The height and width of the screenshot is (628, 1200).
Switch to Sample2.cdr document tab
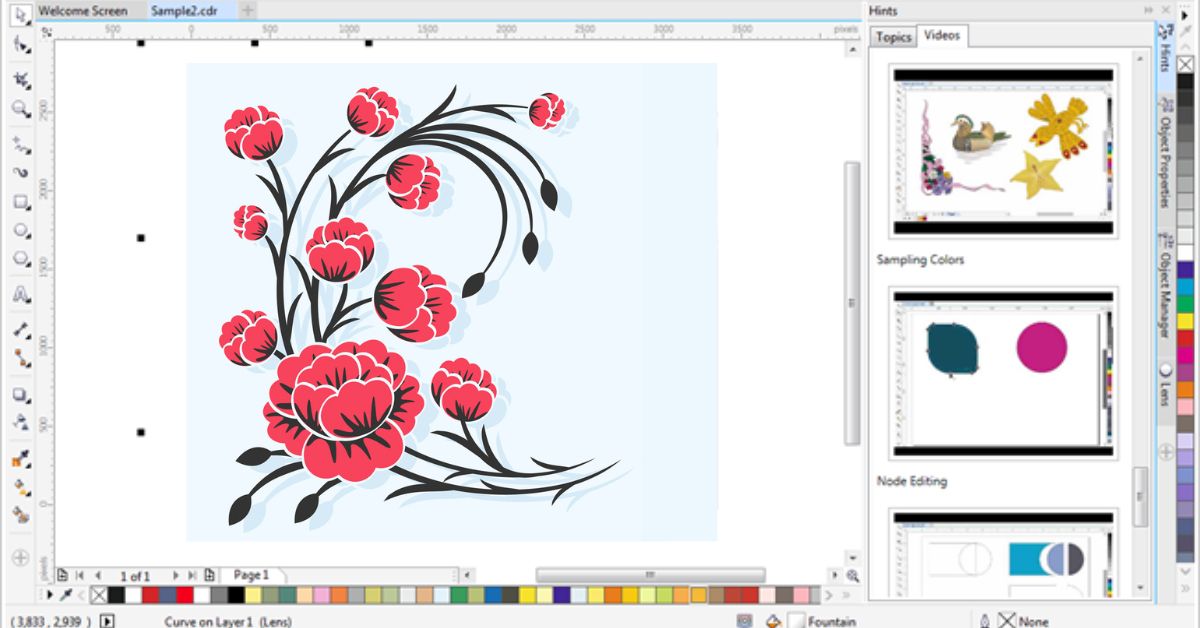[184, 11]
